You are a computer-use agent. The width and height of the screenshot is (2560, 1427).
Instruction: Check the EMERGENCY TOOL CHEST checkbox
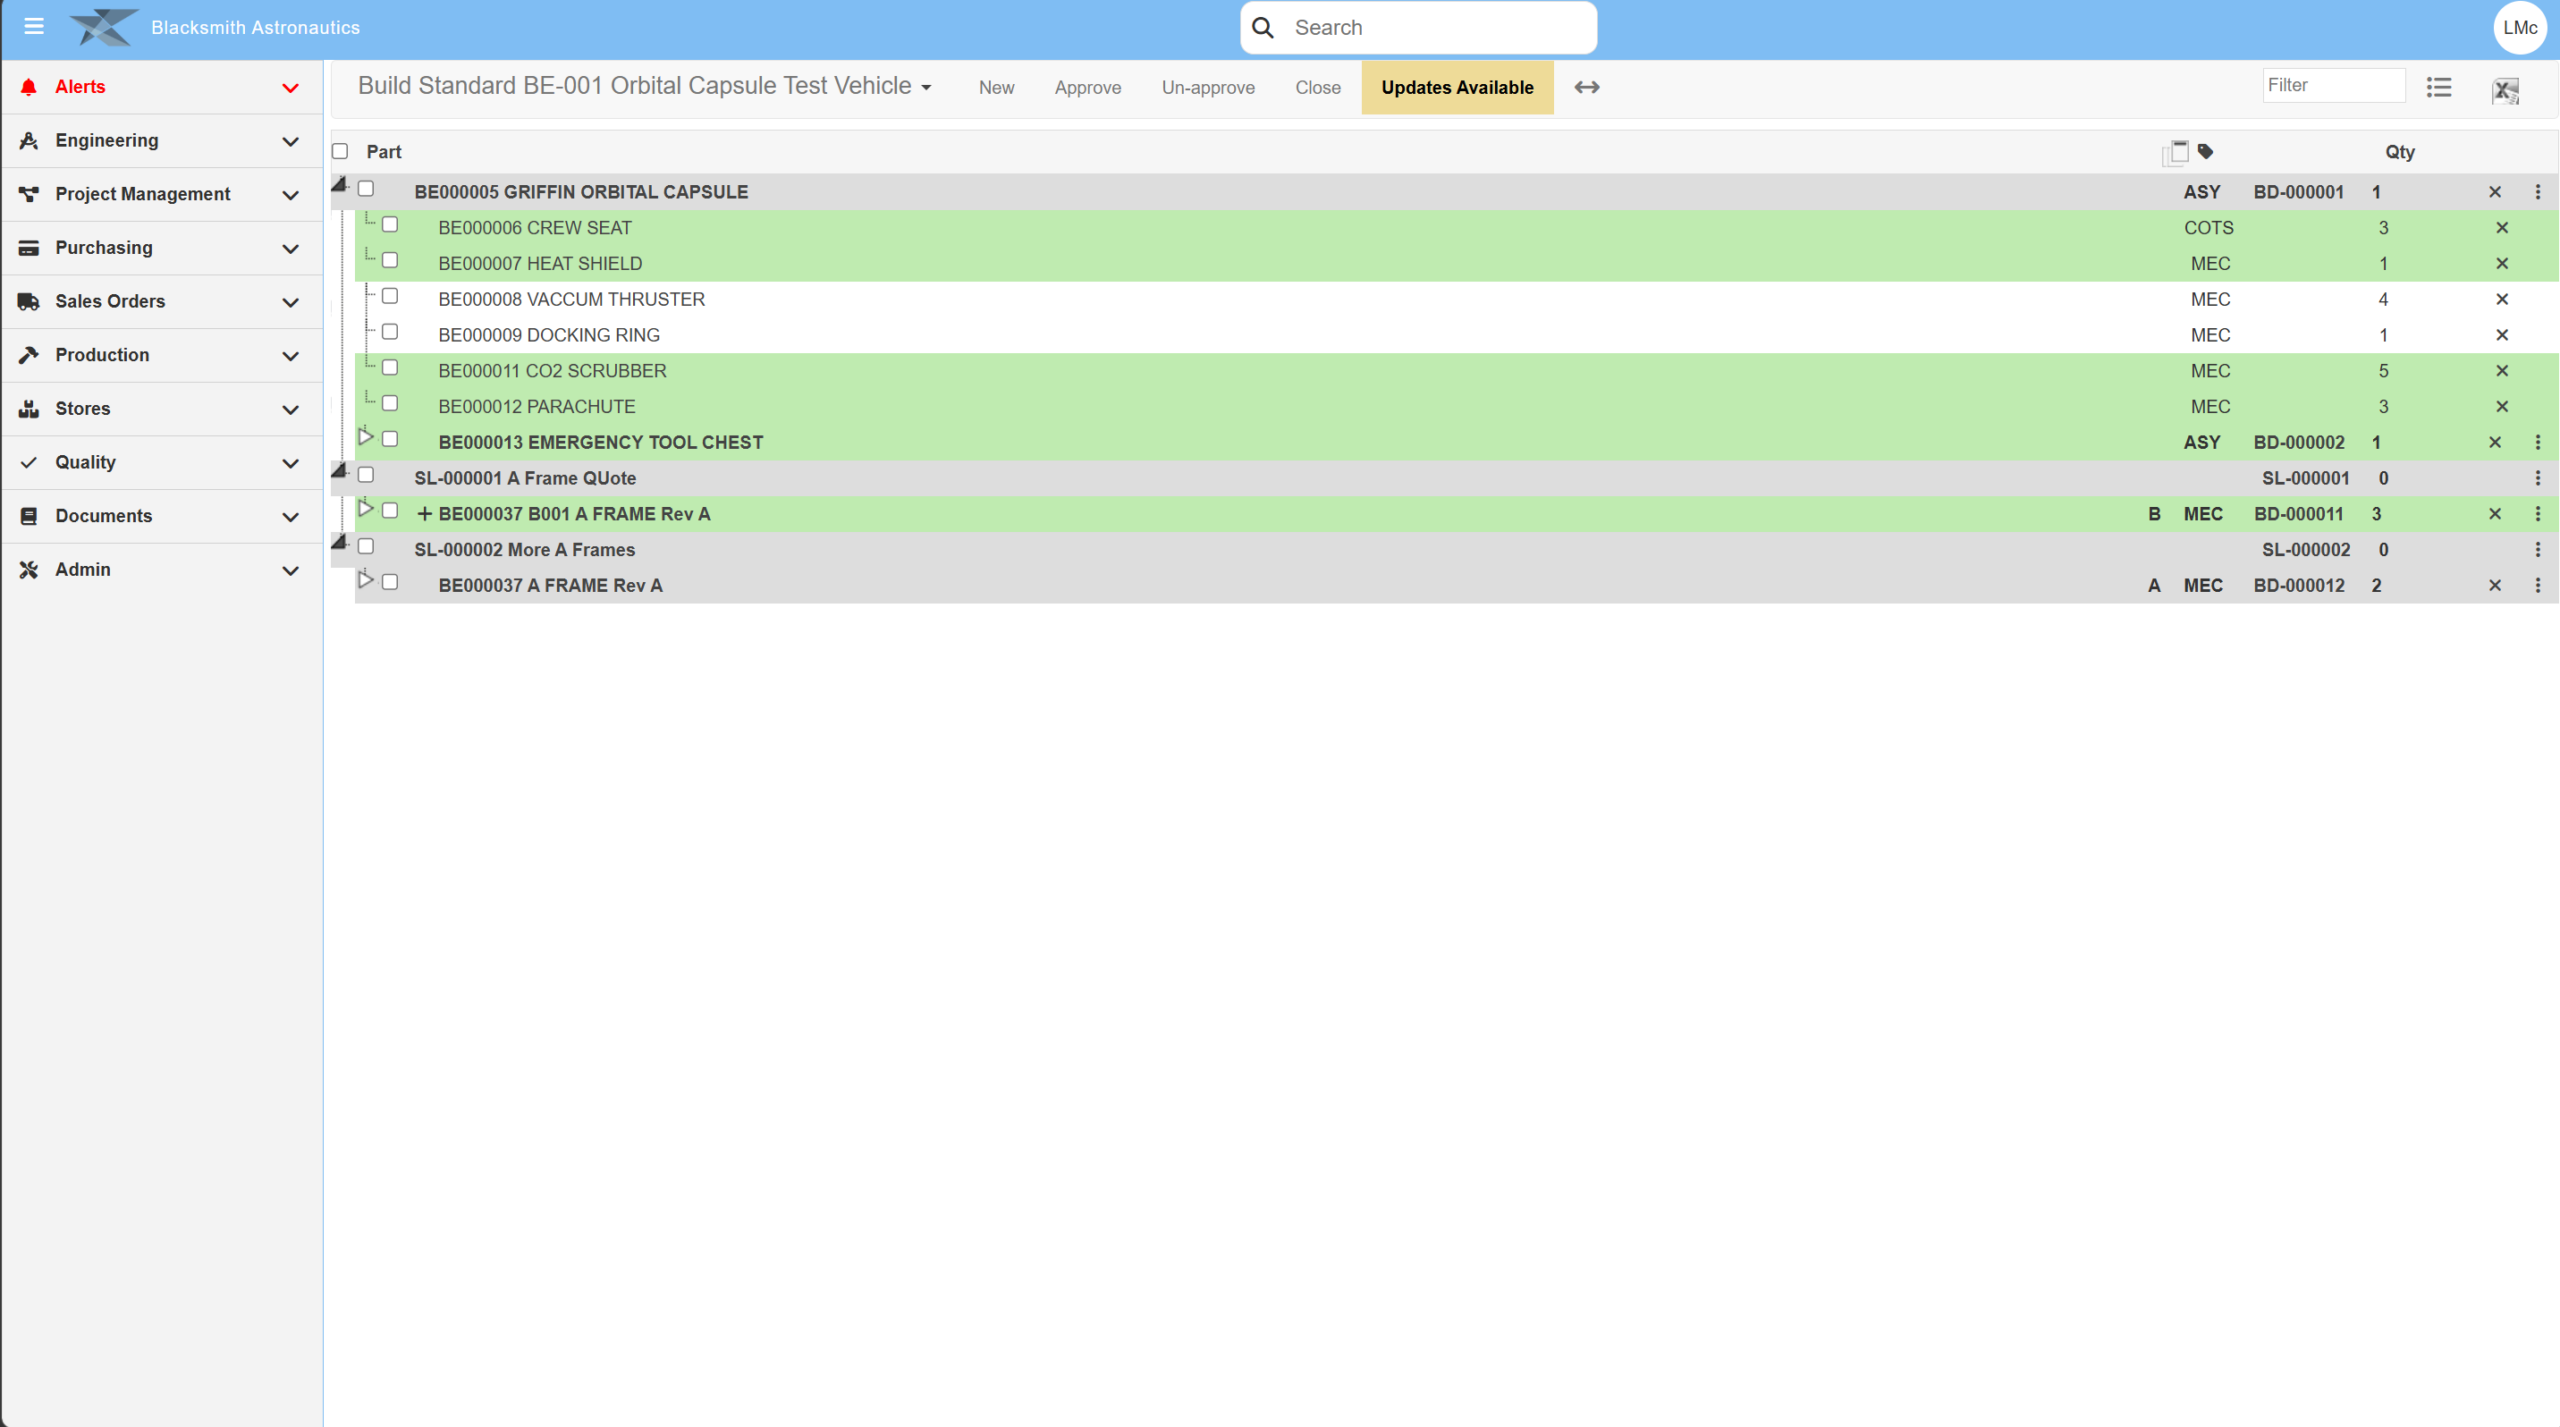point(390,439)
